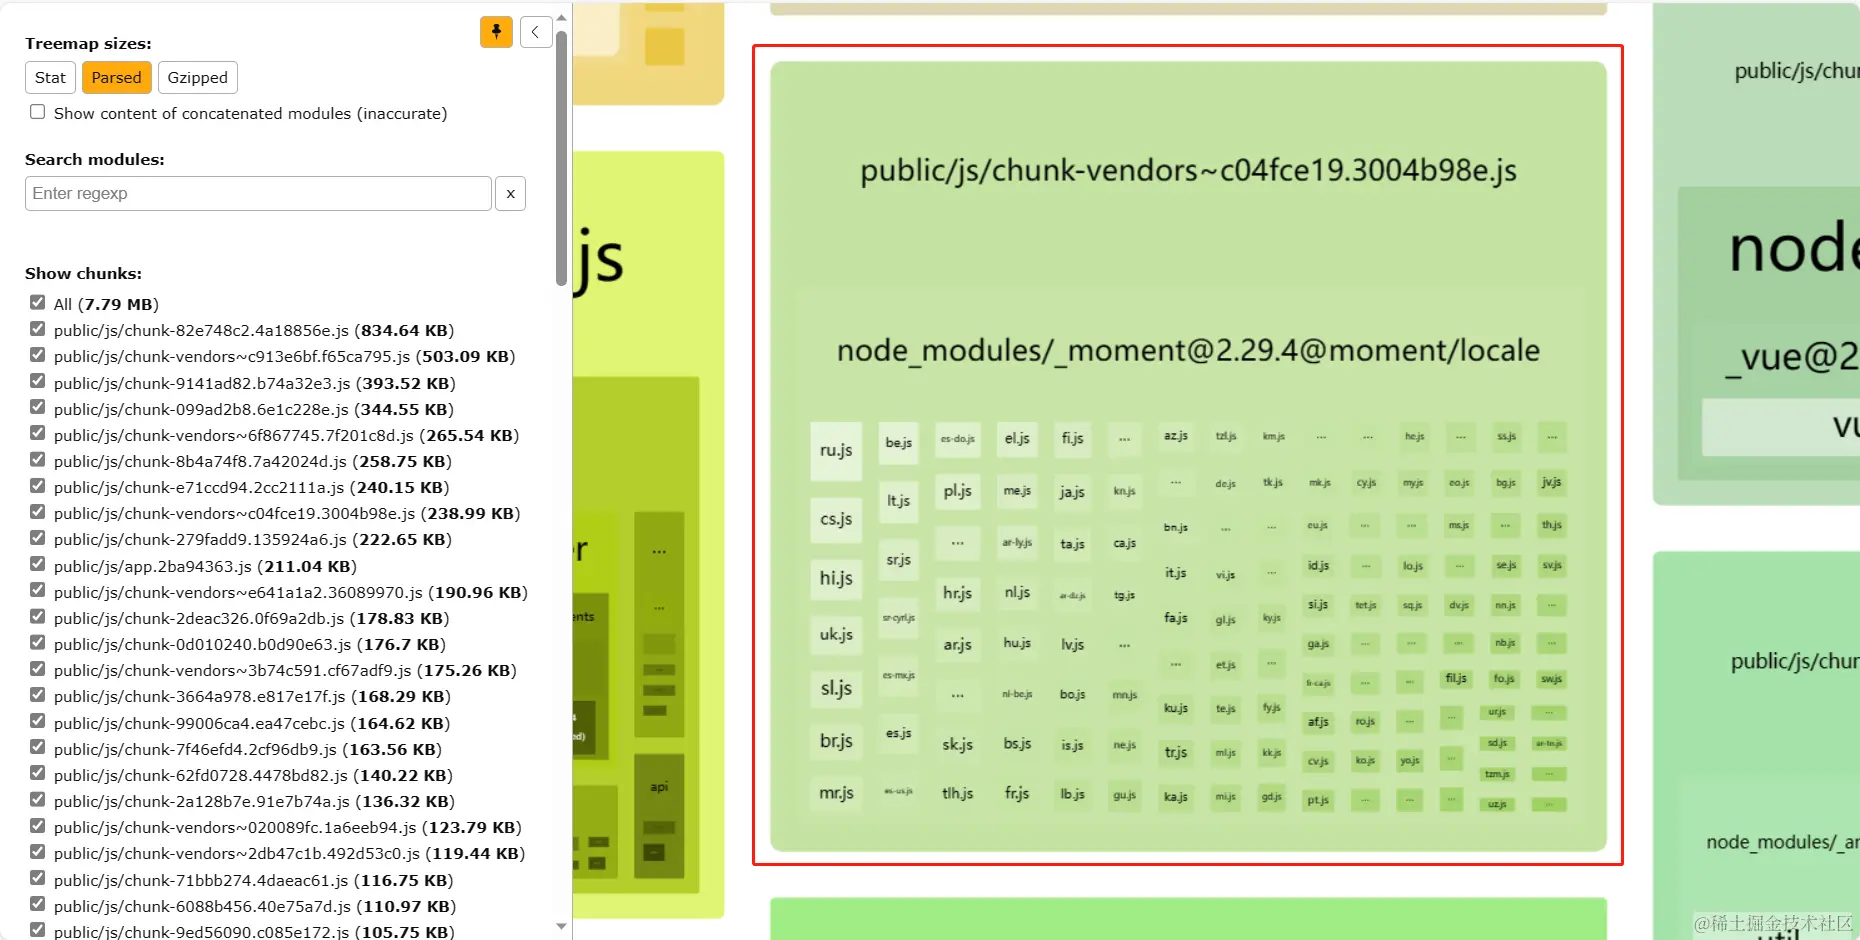
Task: Click the ja.js module tile
Action: pyautogui.click(x=1072, y=493)
